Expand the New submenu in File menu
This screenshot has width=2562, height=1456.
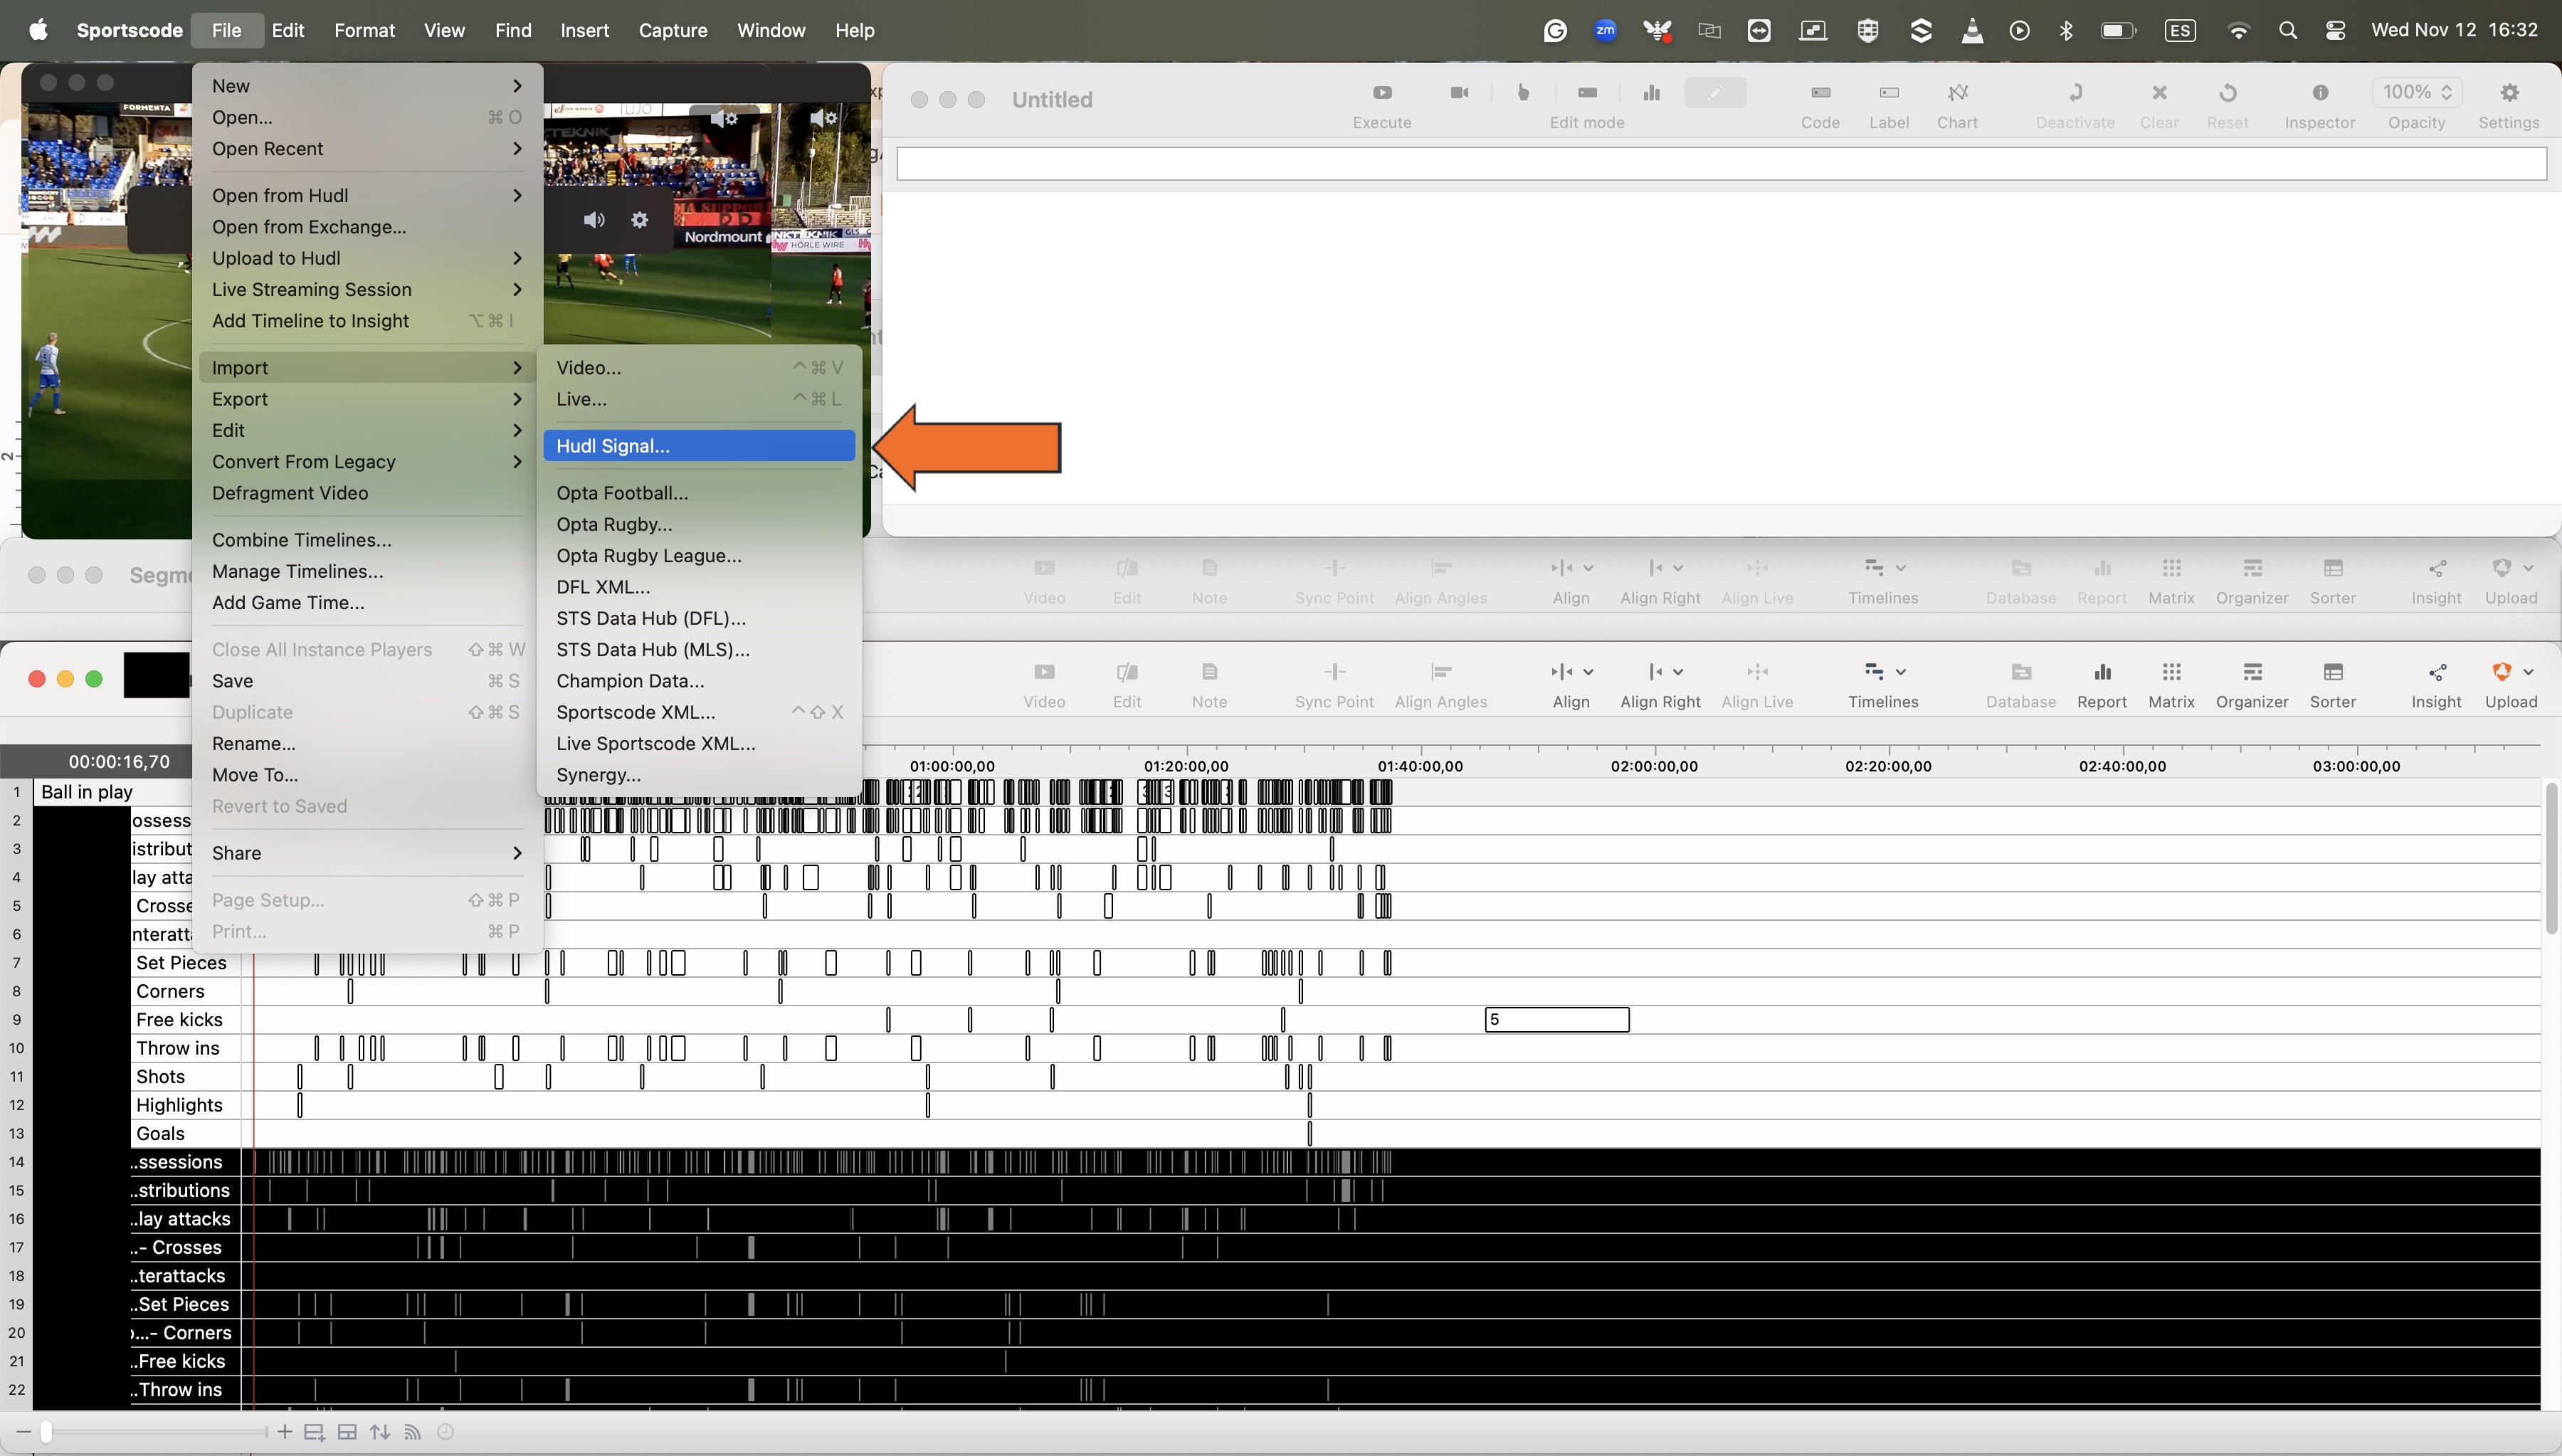[x=367, y=86]
